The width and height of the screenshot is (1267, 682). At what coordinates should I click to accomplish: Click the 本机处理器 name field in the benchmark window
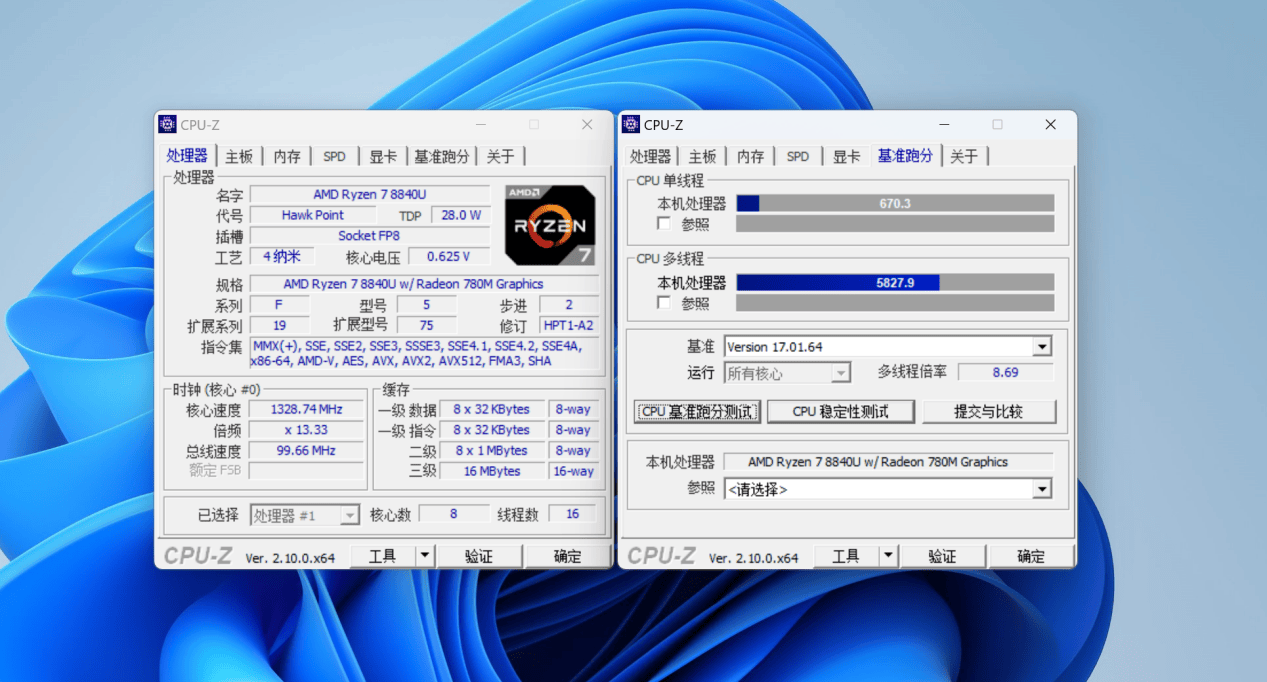888,462
